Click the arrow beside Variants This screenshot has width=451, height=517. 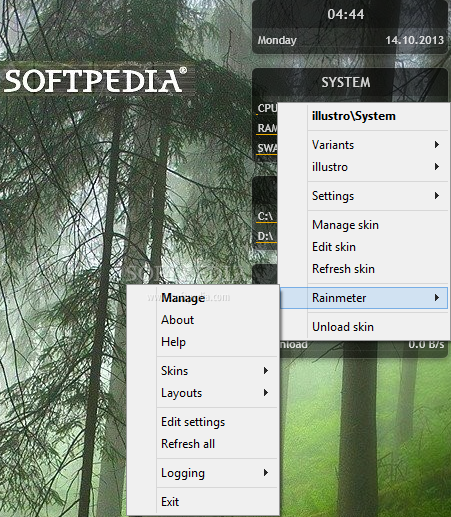coord(437,145)
